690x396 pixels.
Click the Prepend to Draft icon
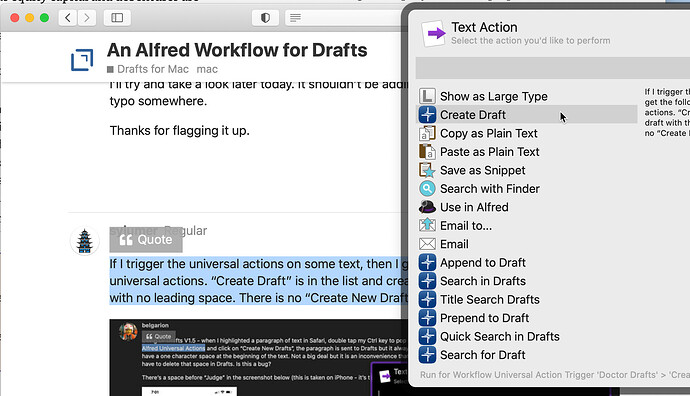[427, 318]
